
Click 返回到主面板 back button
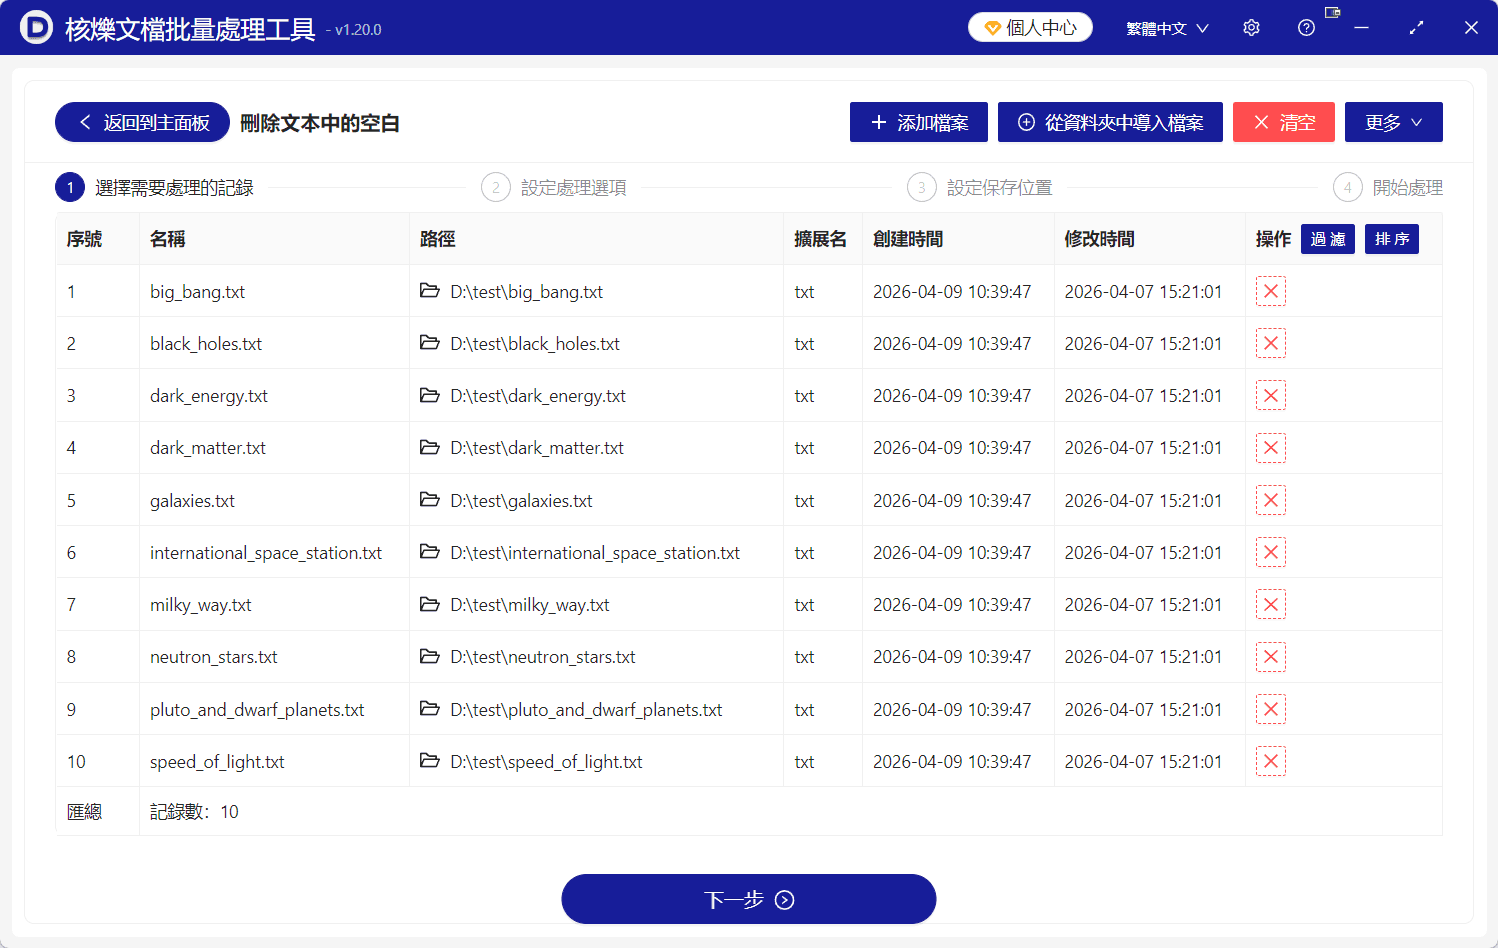[x=141, y=122]
